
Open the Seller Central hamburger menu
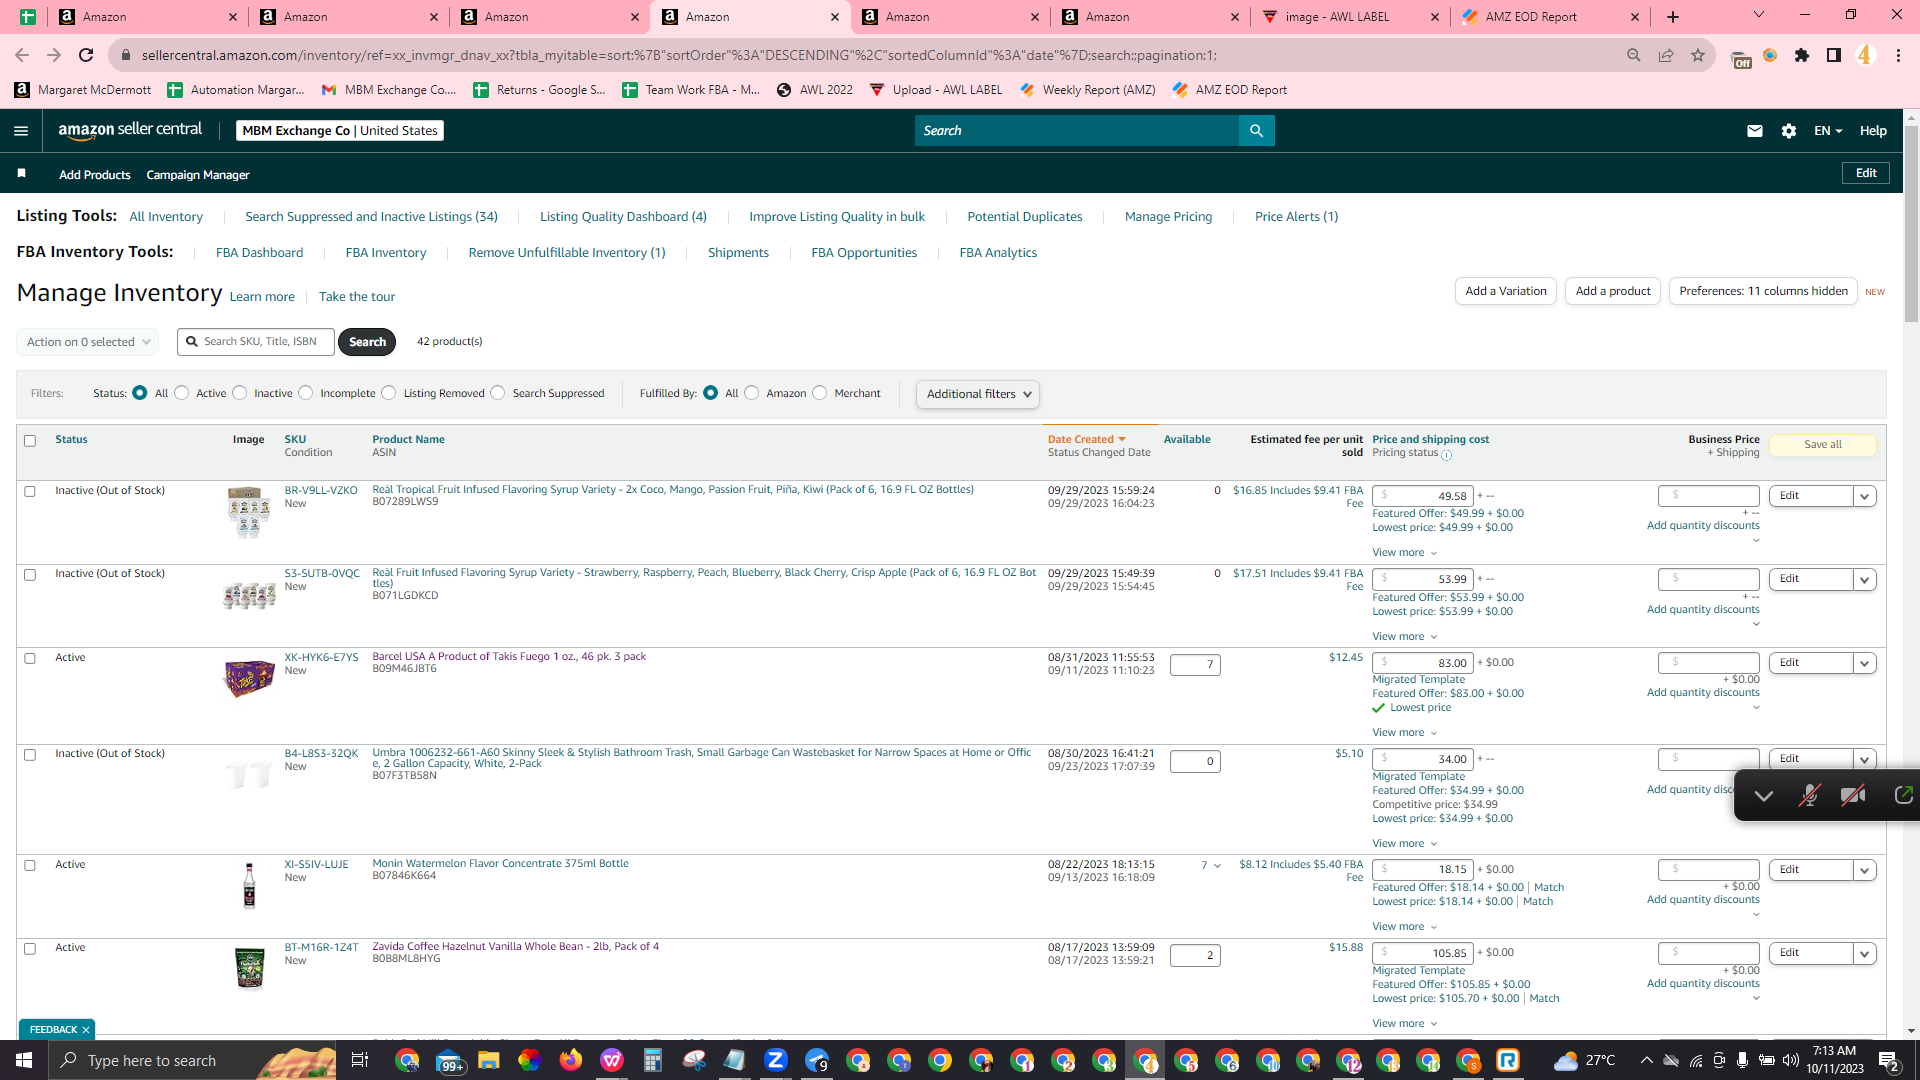coord(21,131)
